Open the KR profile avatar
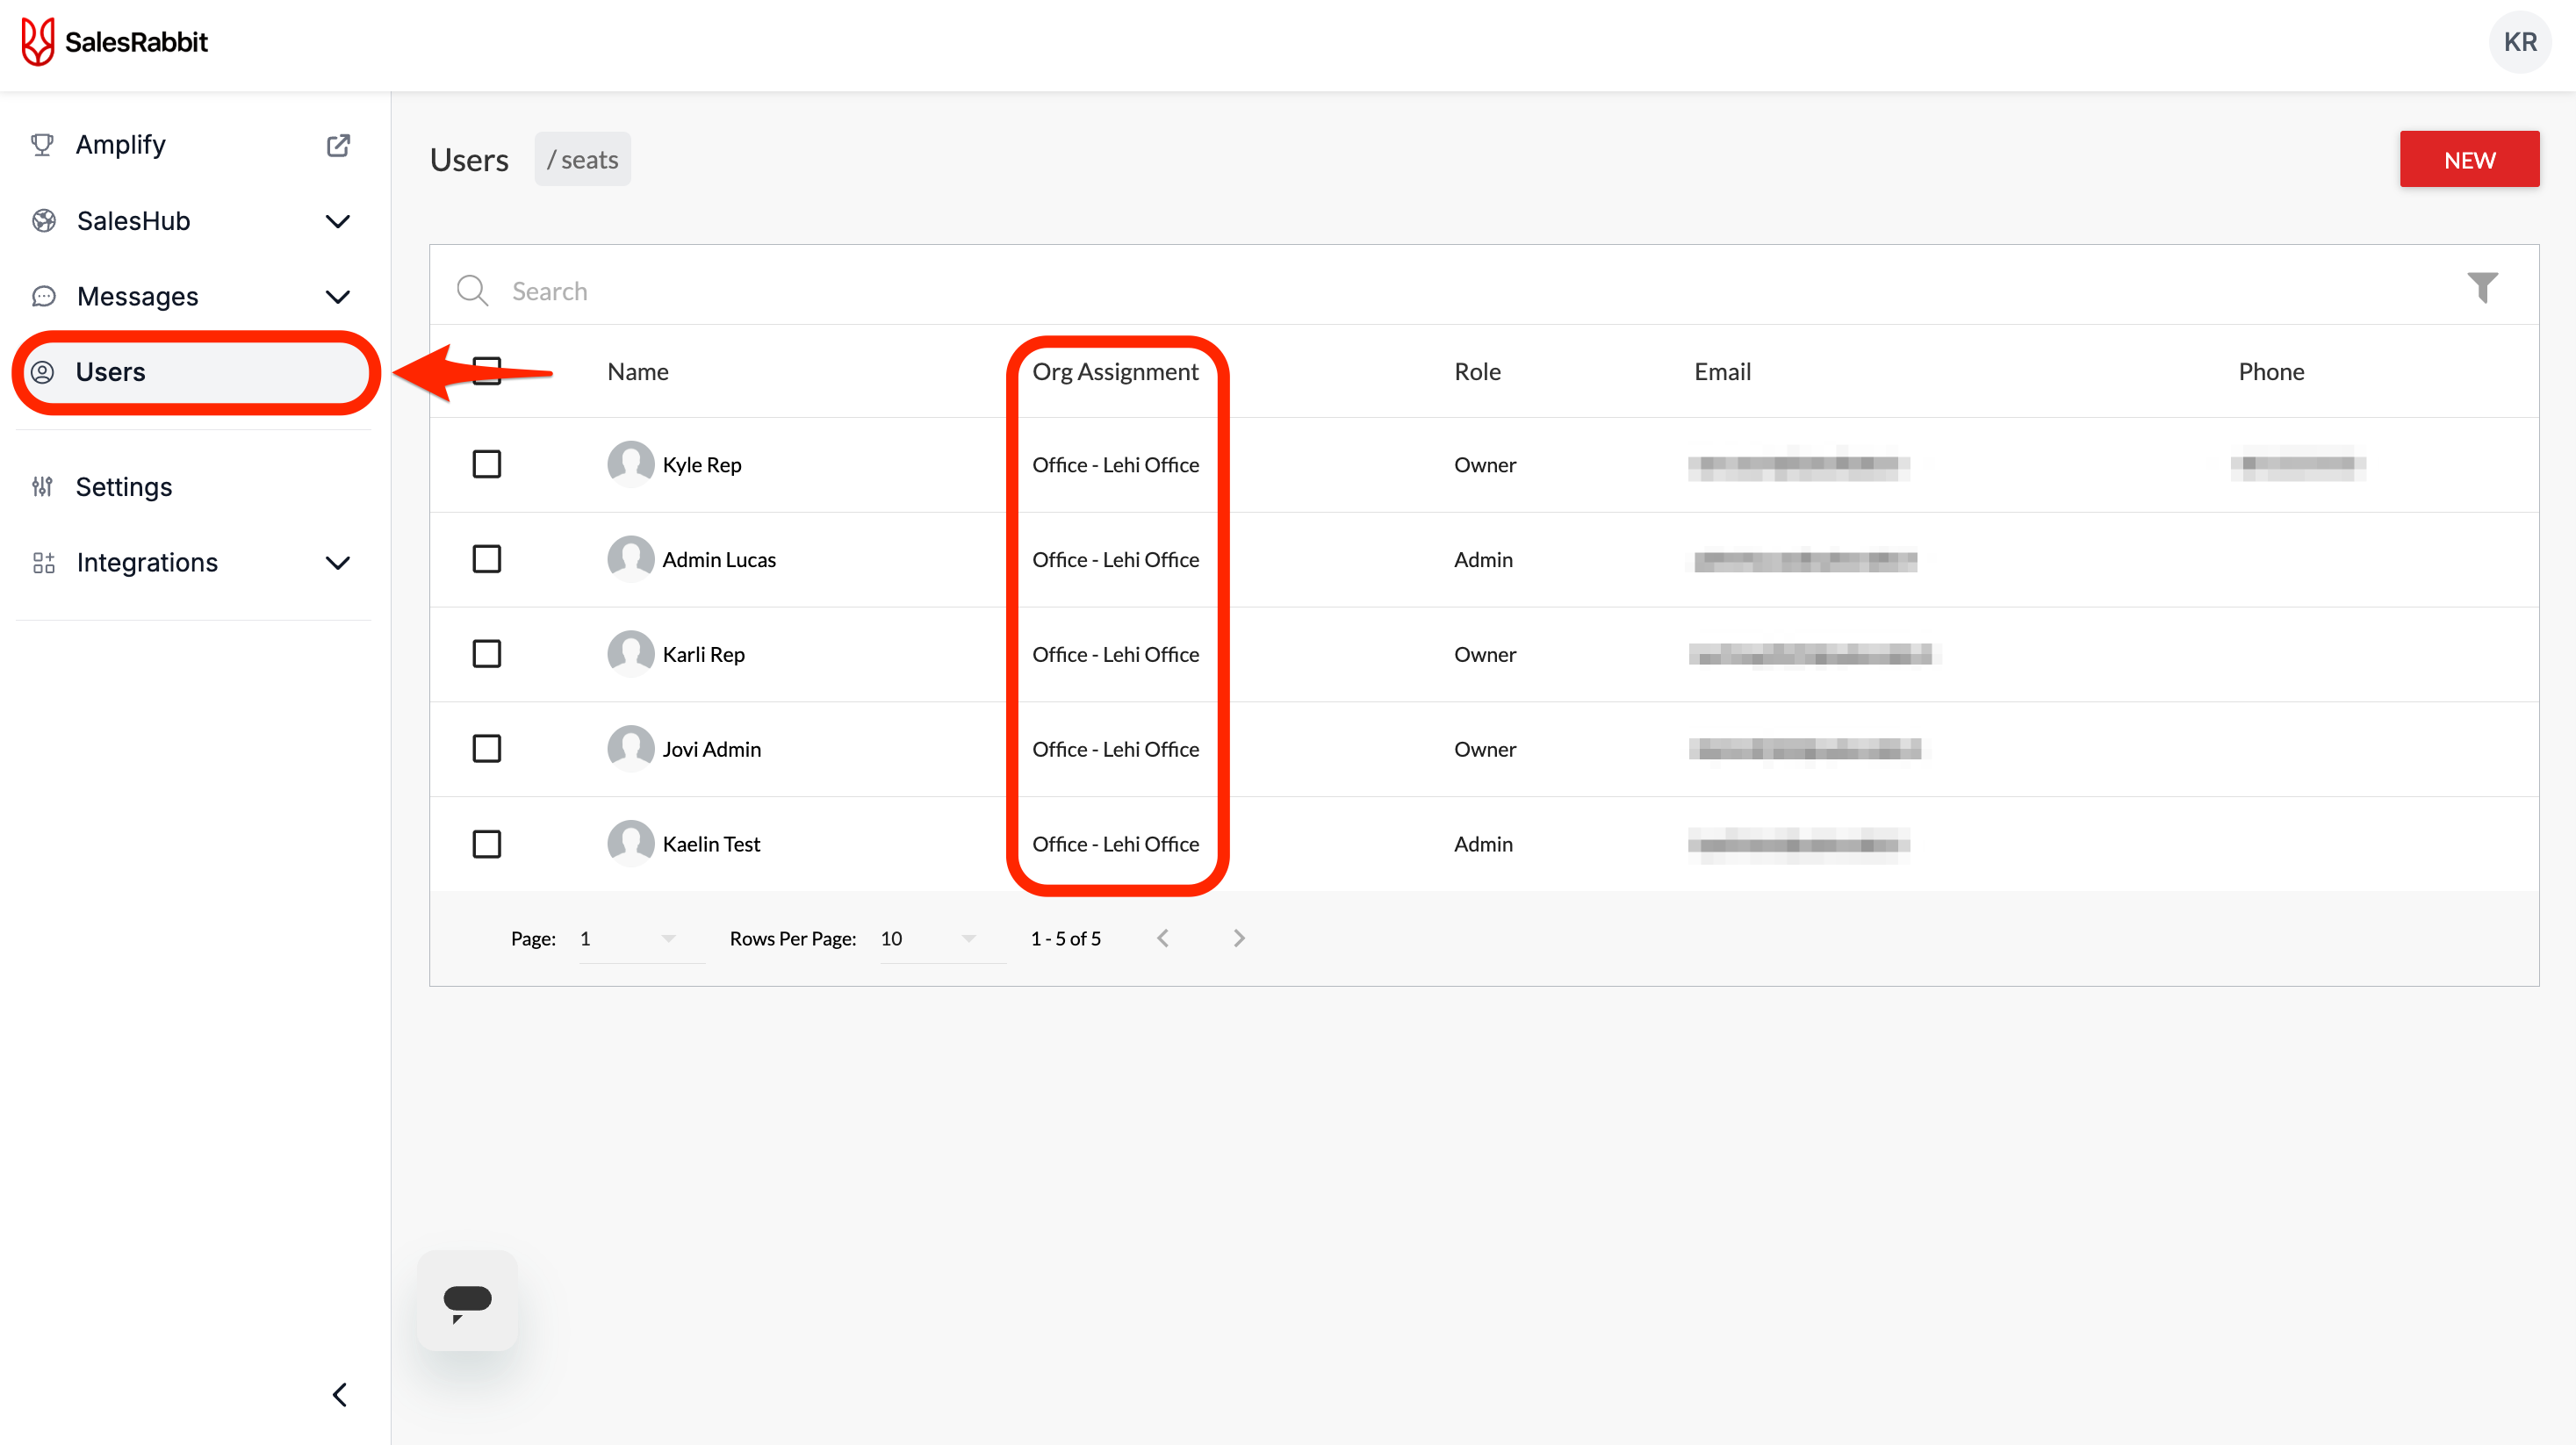Image resolution: width=2576 pixels, height=1445 pixels. pyautogui.click(x=2518, y=42)
